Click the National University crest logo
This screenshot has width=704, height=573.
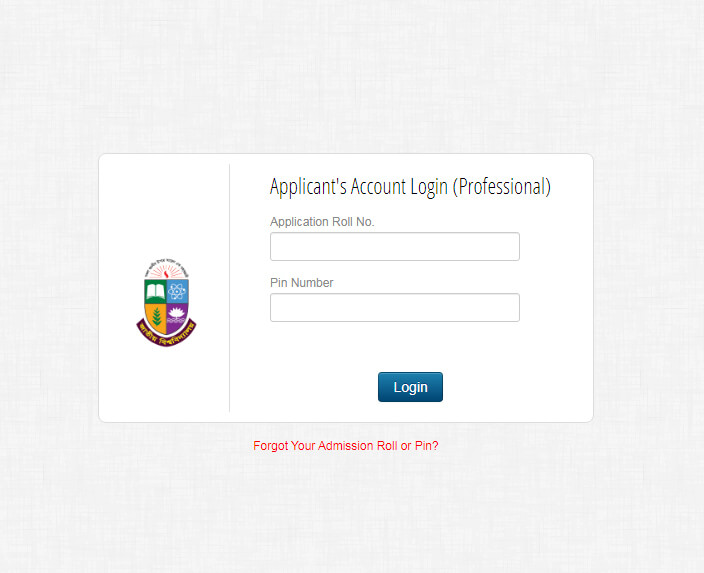pos(166,302)
